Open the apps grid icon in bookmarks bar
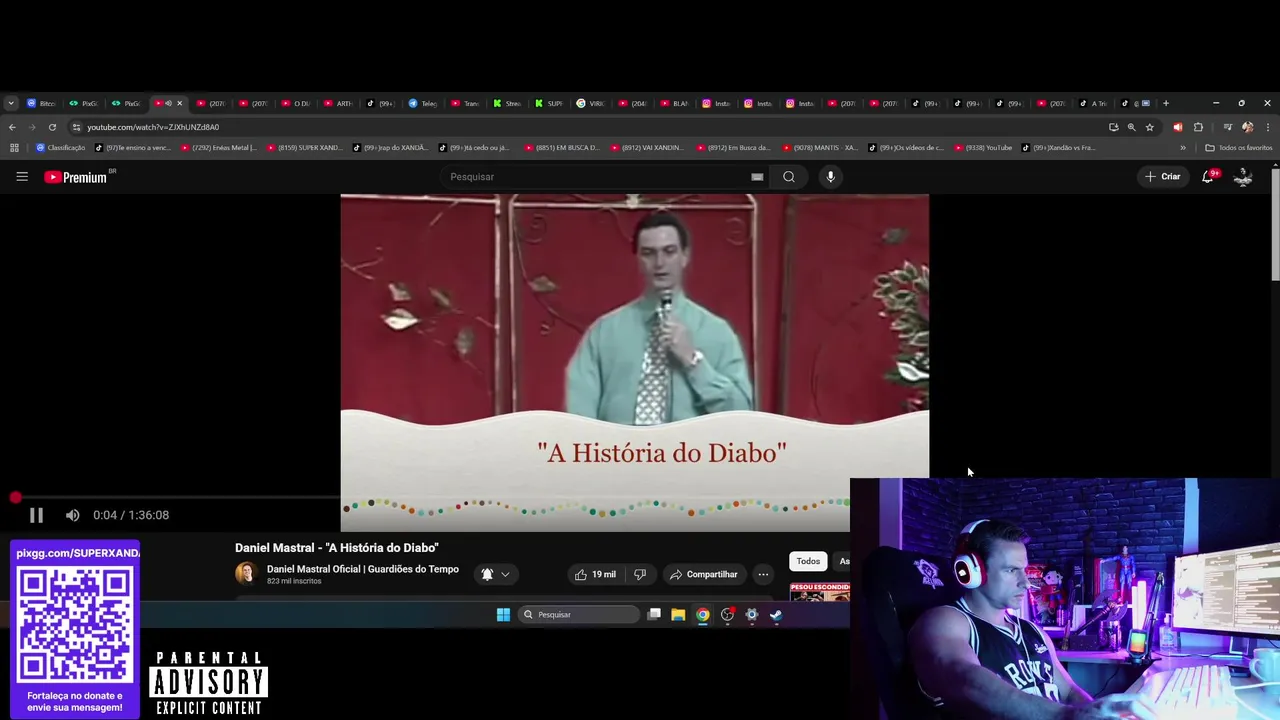Screen dimensions: 1280x720 [14, 148]
